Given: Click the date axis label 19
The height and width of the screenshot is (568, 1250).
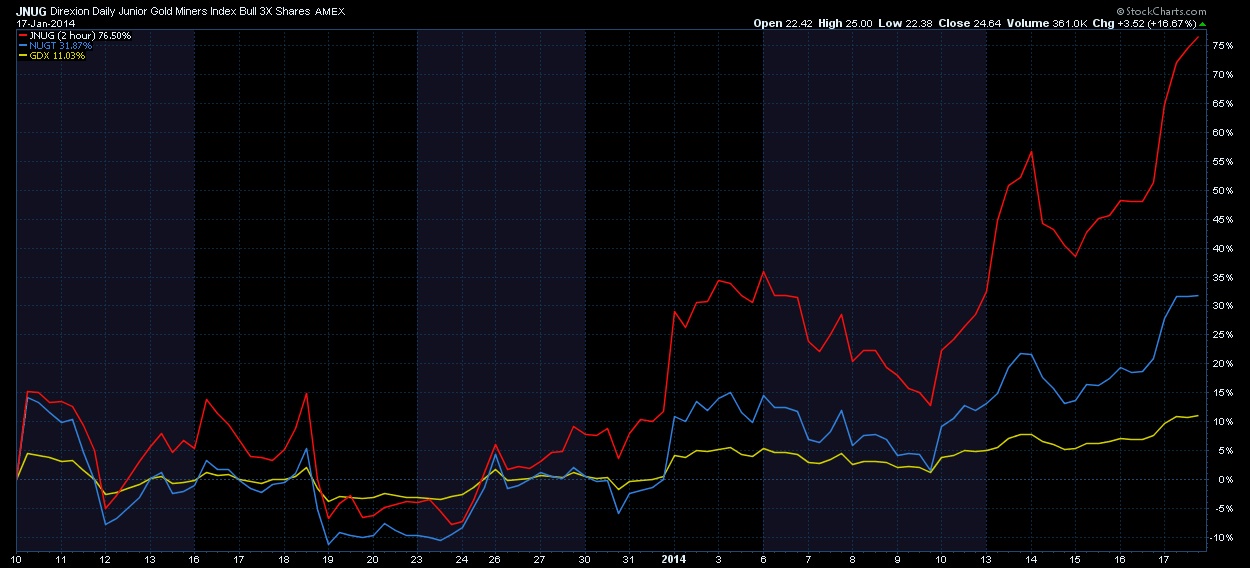Looking at the screenshot, I should [x=328, y=561].
